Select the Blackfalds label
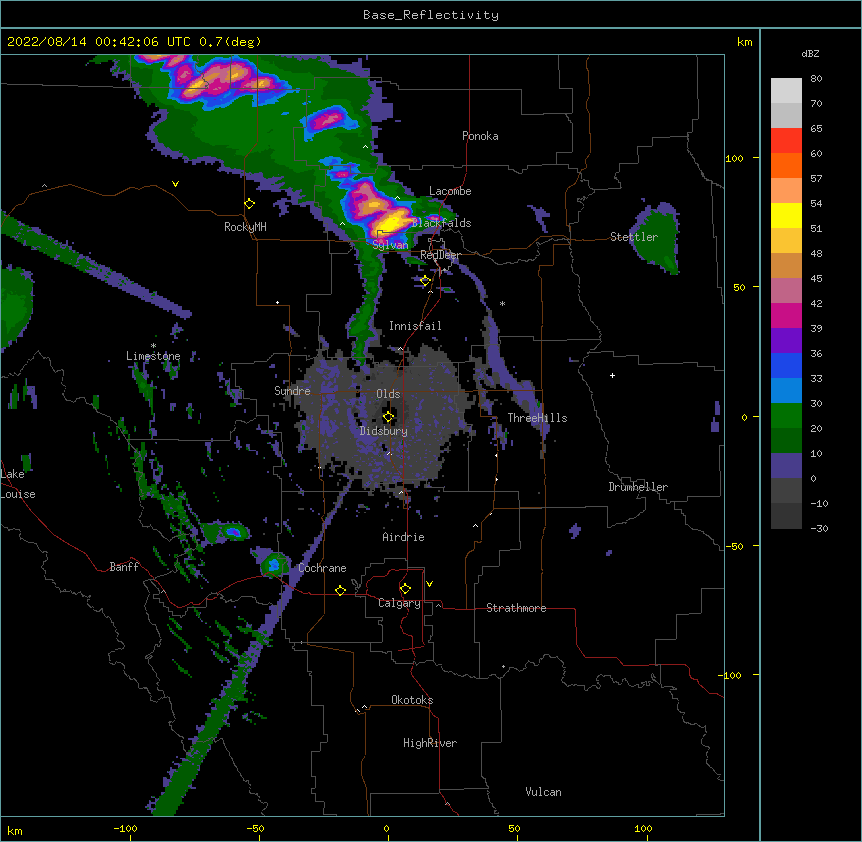This screenshot has width=862, height=842. [x=441, y=223]
